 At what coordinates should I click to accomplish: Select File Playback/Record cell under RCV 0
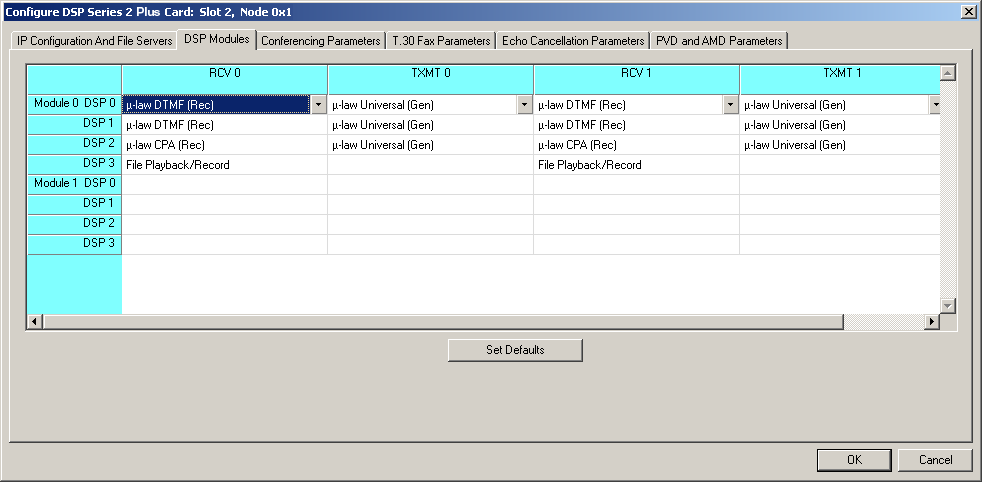[x=224, y=165]
